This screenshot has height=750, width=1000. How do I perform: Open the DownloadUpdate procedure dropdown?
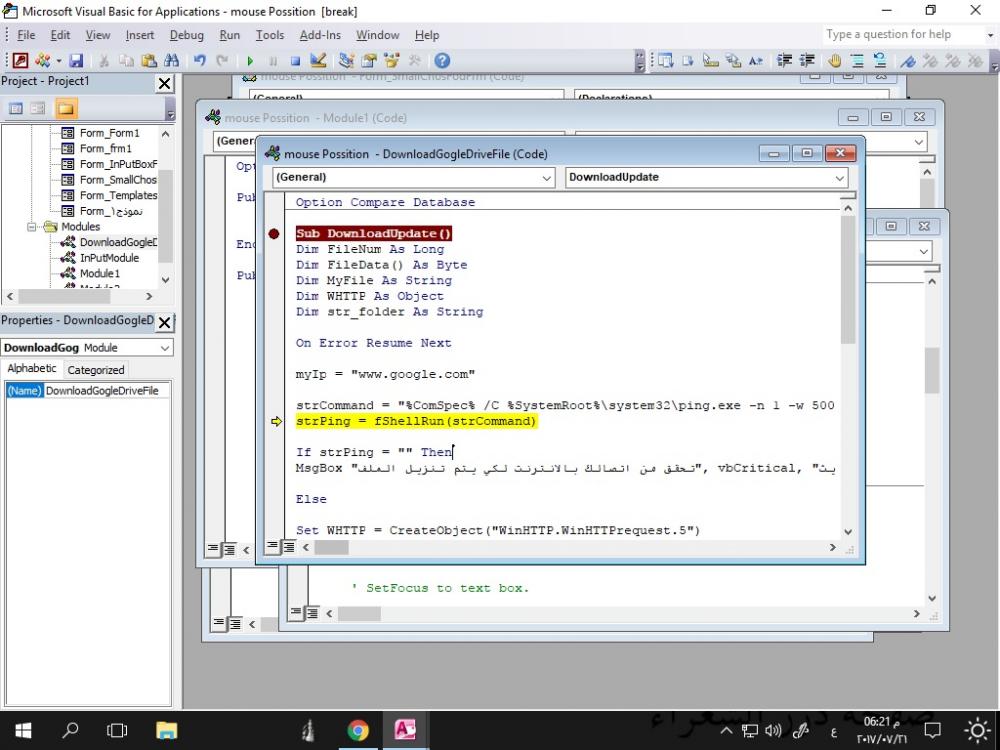click(840, 178)
